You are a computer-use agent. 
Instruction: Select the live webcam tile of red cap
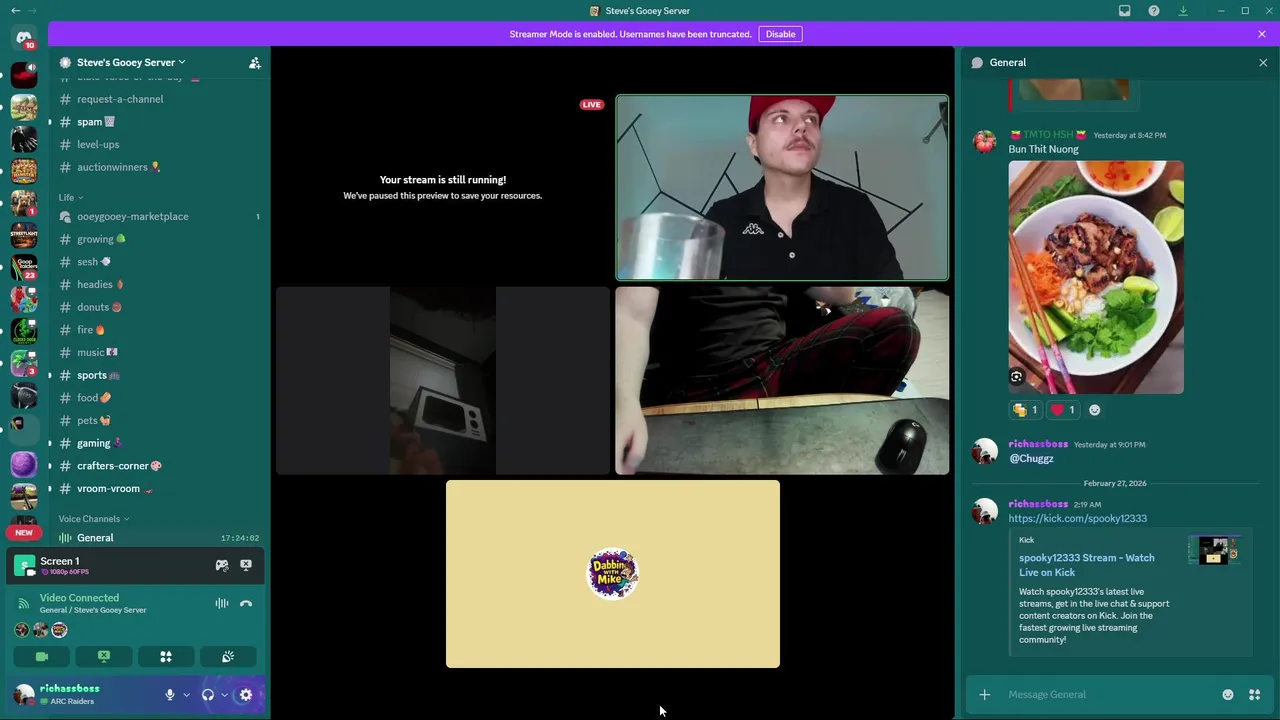[x=782, y=188]
